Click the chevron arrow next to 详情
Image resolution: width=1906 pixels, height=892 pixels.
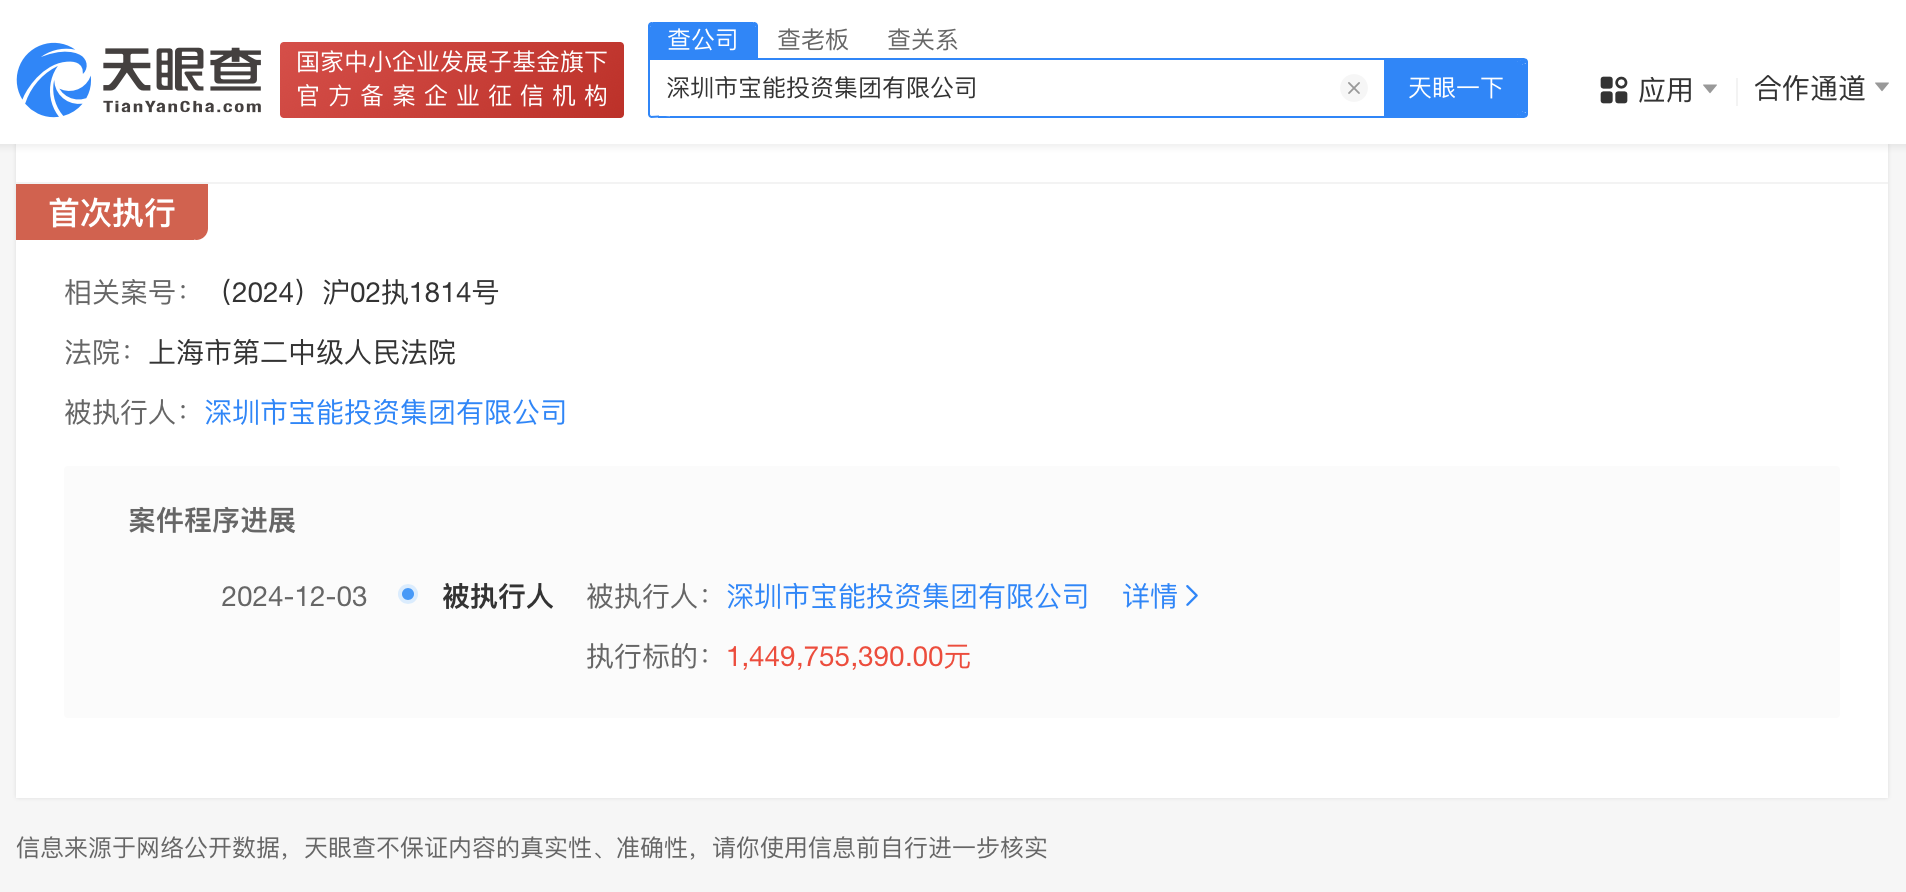click(1191, 596)
